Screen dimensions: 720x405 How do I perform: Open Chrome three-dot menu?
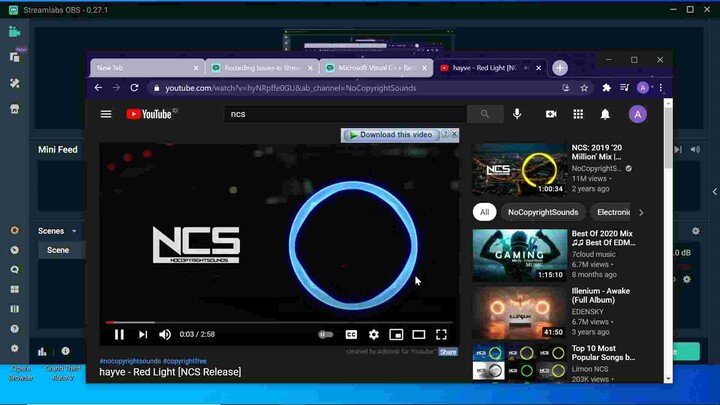click(661, 88)
